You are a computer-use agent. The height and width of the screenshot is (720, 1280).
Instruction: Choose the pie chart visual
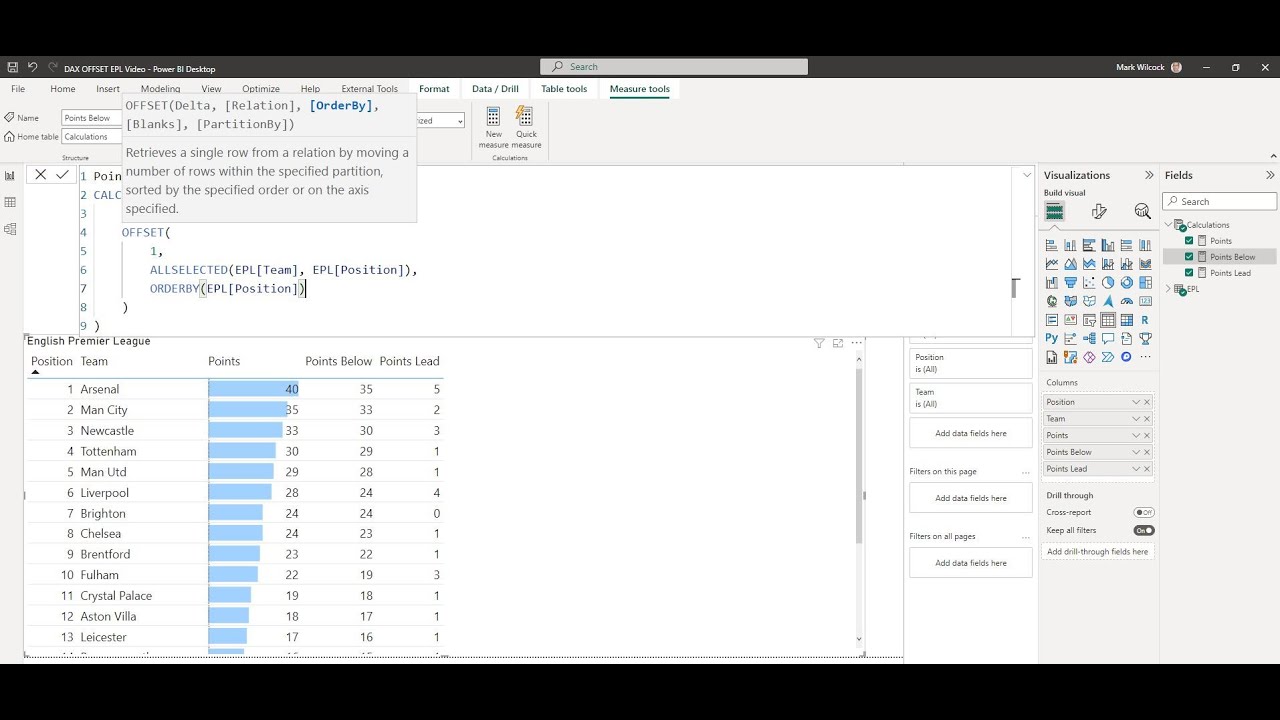1108,283
